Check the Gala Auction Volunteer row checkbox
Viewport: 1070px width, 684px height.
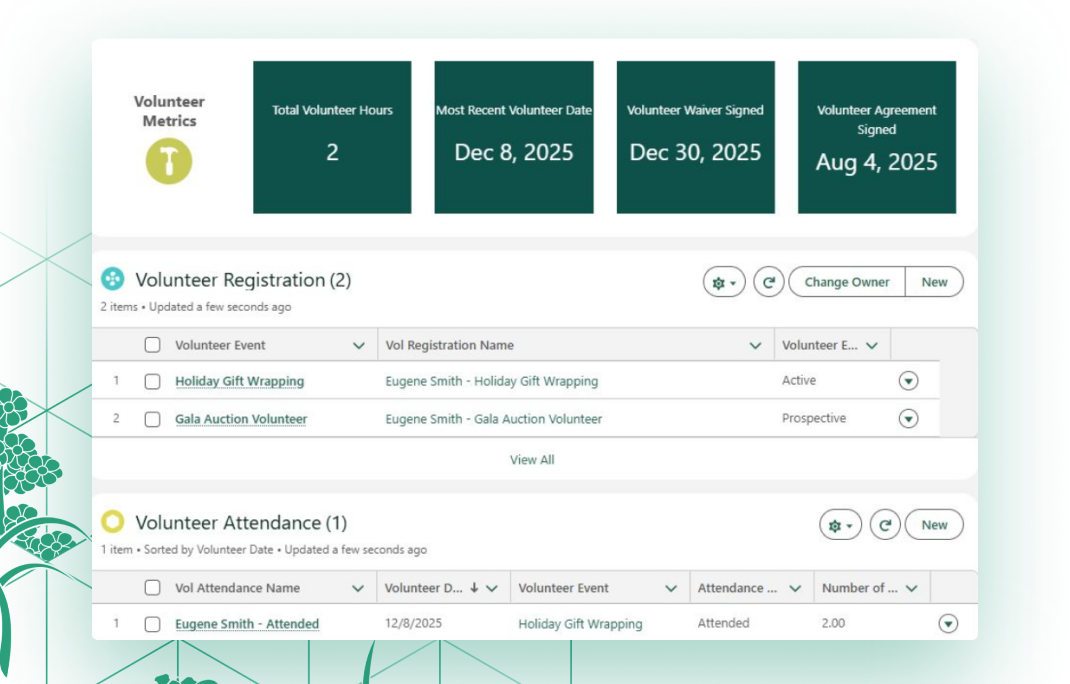click(152, 418)
